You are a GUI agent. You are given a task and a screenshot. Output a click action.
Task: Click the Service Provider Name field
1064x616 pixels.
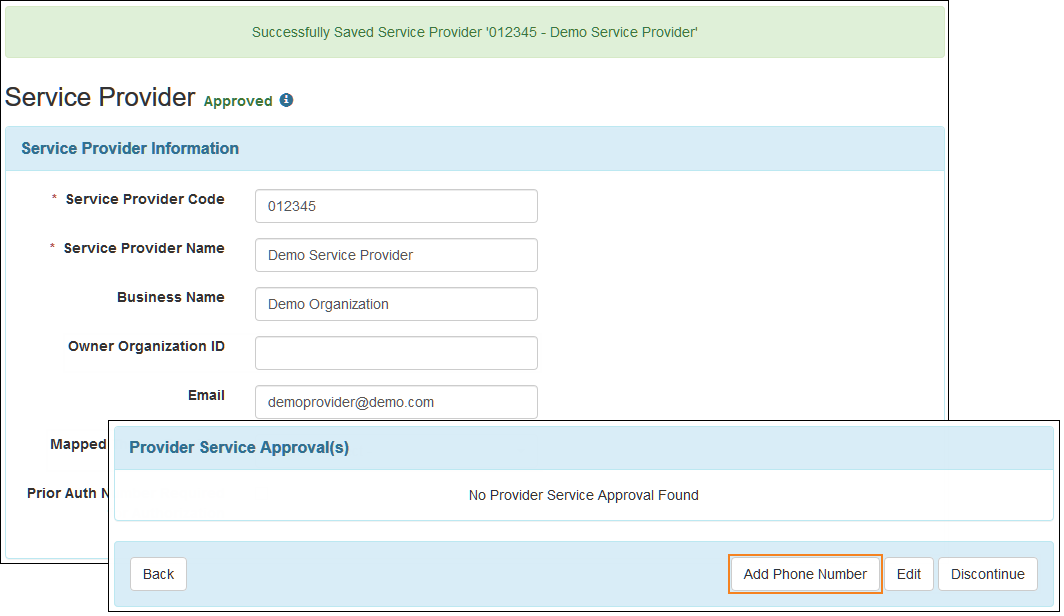point(396,255)
